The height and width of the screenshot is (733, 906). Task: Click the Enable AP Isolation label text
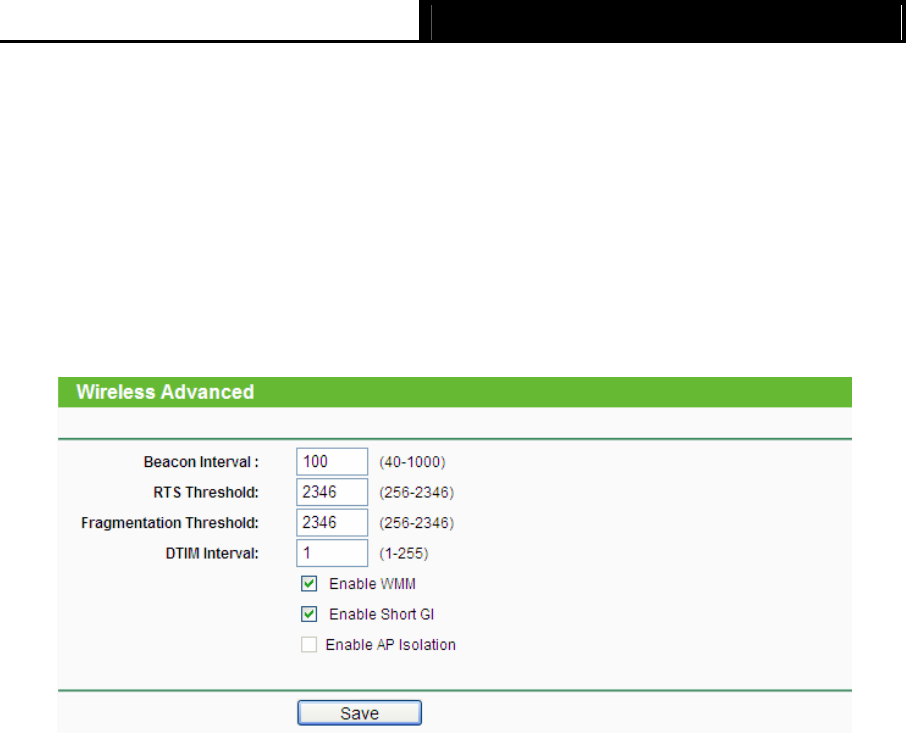coord(391,645)
